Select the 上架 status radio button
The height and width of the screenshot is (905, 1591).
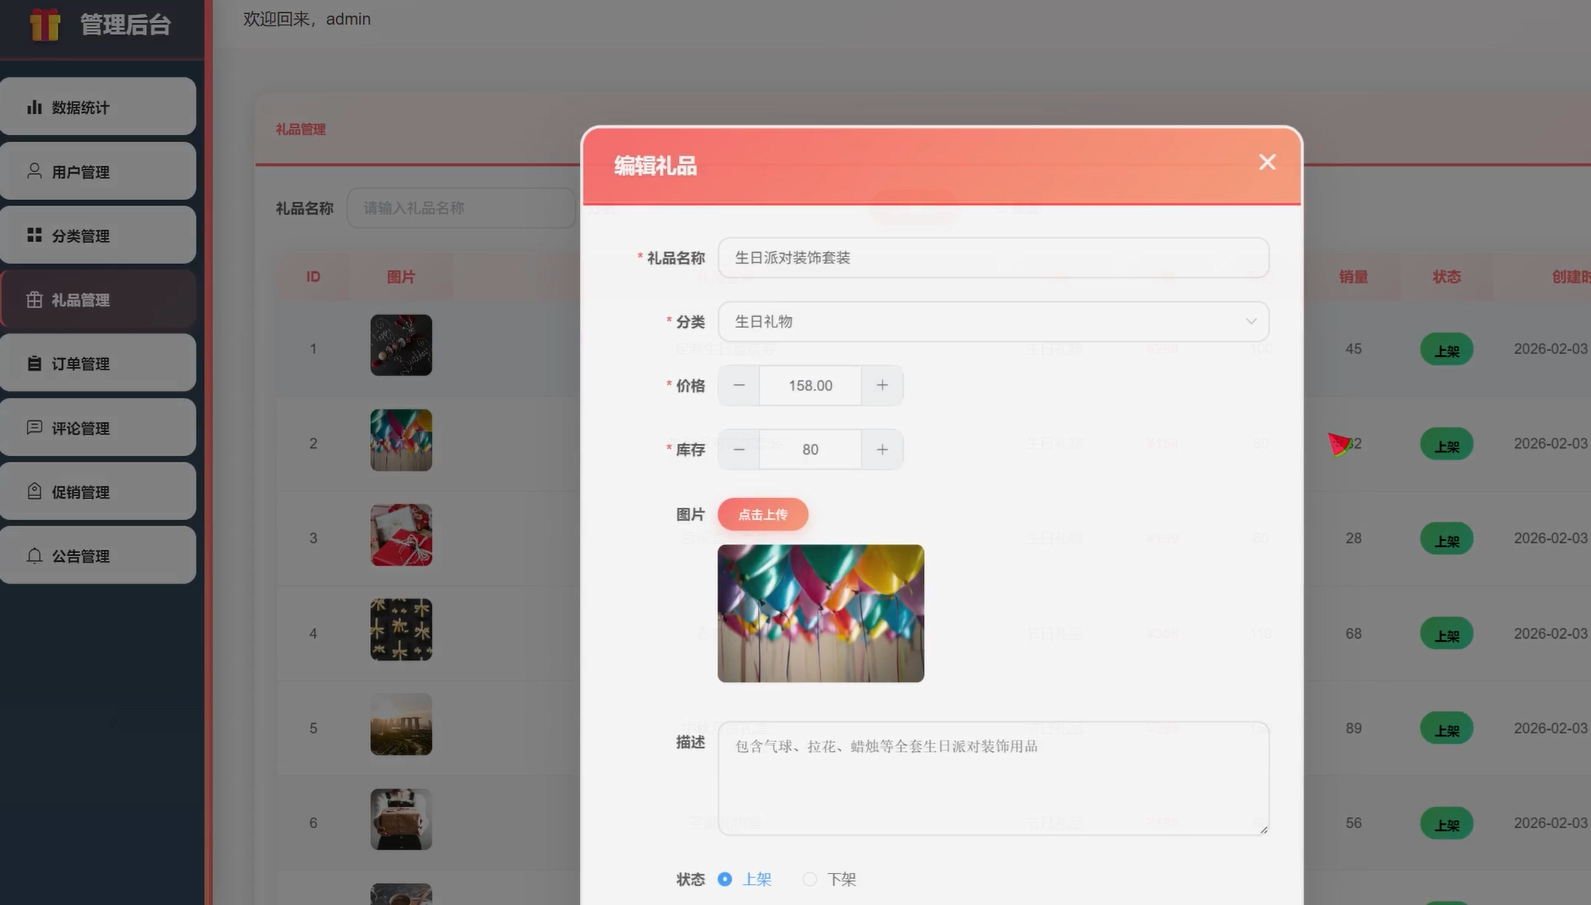point(725,879)
